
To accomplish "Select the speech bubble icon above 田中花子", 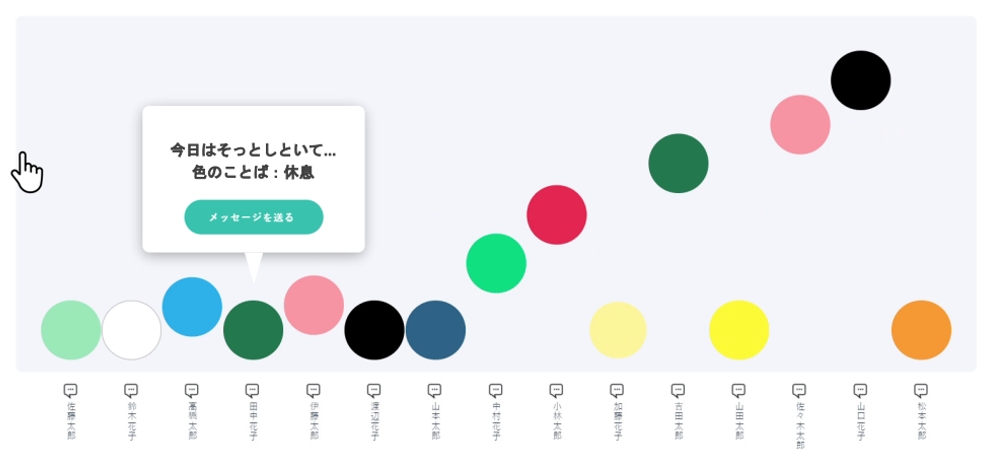I will (252, 390).
